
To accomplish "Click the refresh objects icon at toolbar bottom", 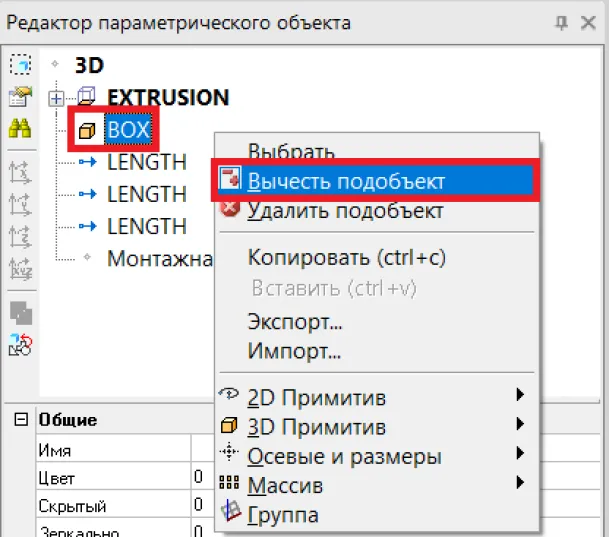I will (x=20, y=346).
